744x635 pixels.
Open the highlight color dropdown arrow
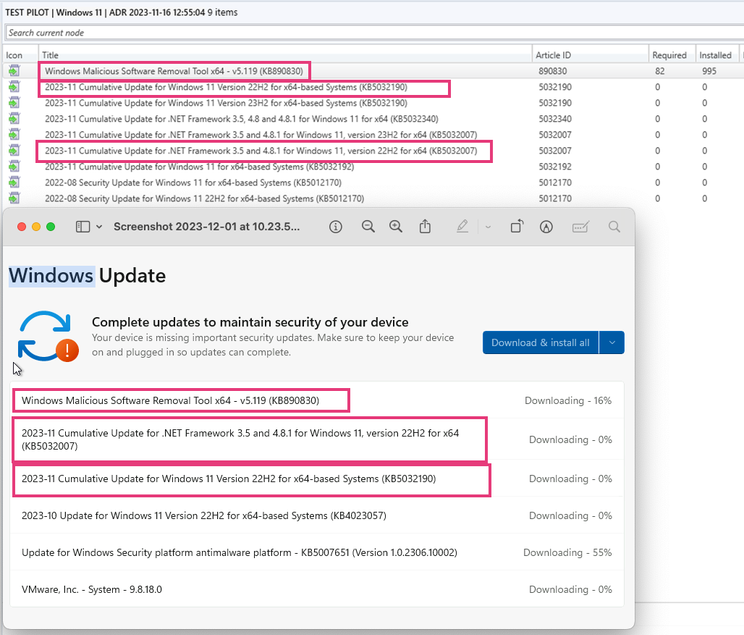(x=488, y=227)
